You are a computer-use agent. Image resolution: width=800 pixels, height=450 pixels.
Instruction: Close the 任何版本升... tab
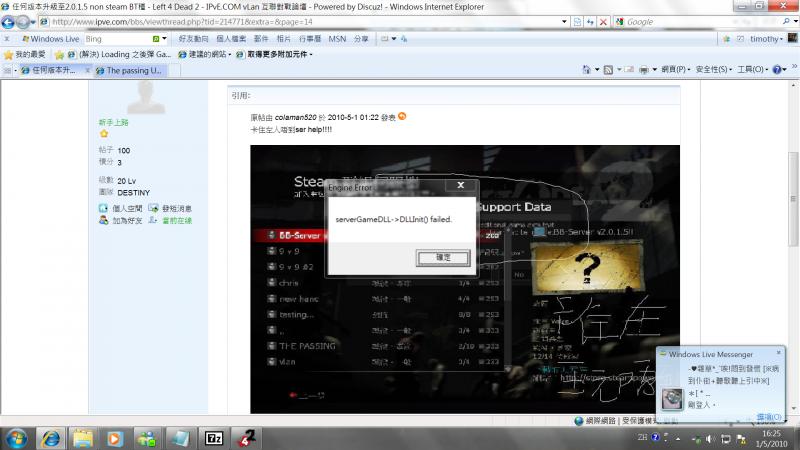[x=87, y=70]
